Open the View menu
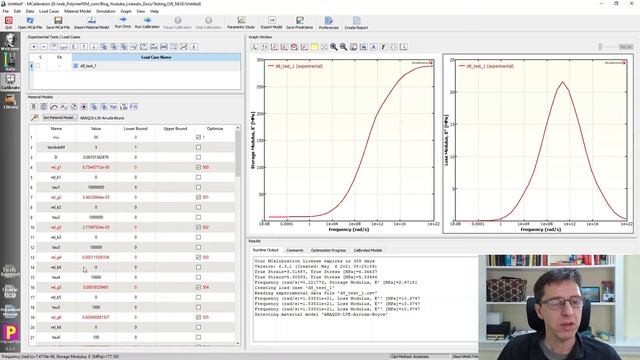This screenshot has width=640, height=360. point(140,11)
